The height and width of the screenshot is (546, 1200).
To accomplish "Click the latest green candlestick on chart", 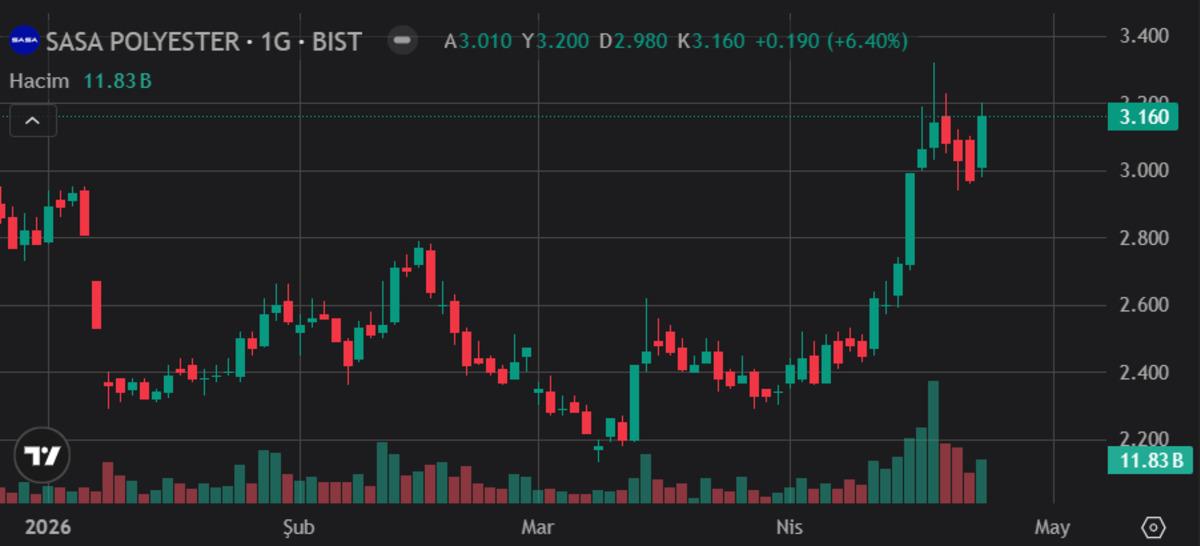I will tap(982, 142).
